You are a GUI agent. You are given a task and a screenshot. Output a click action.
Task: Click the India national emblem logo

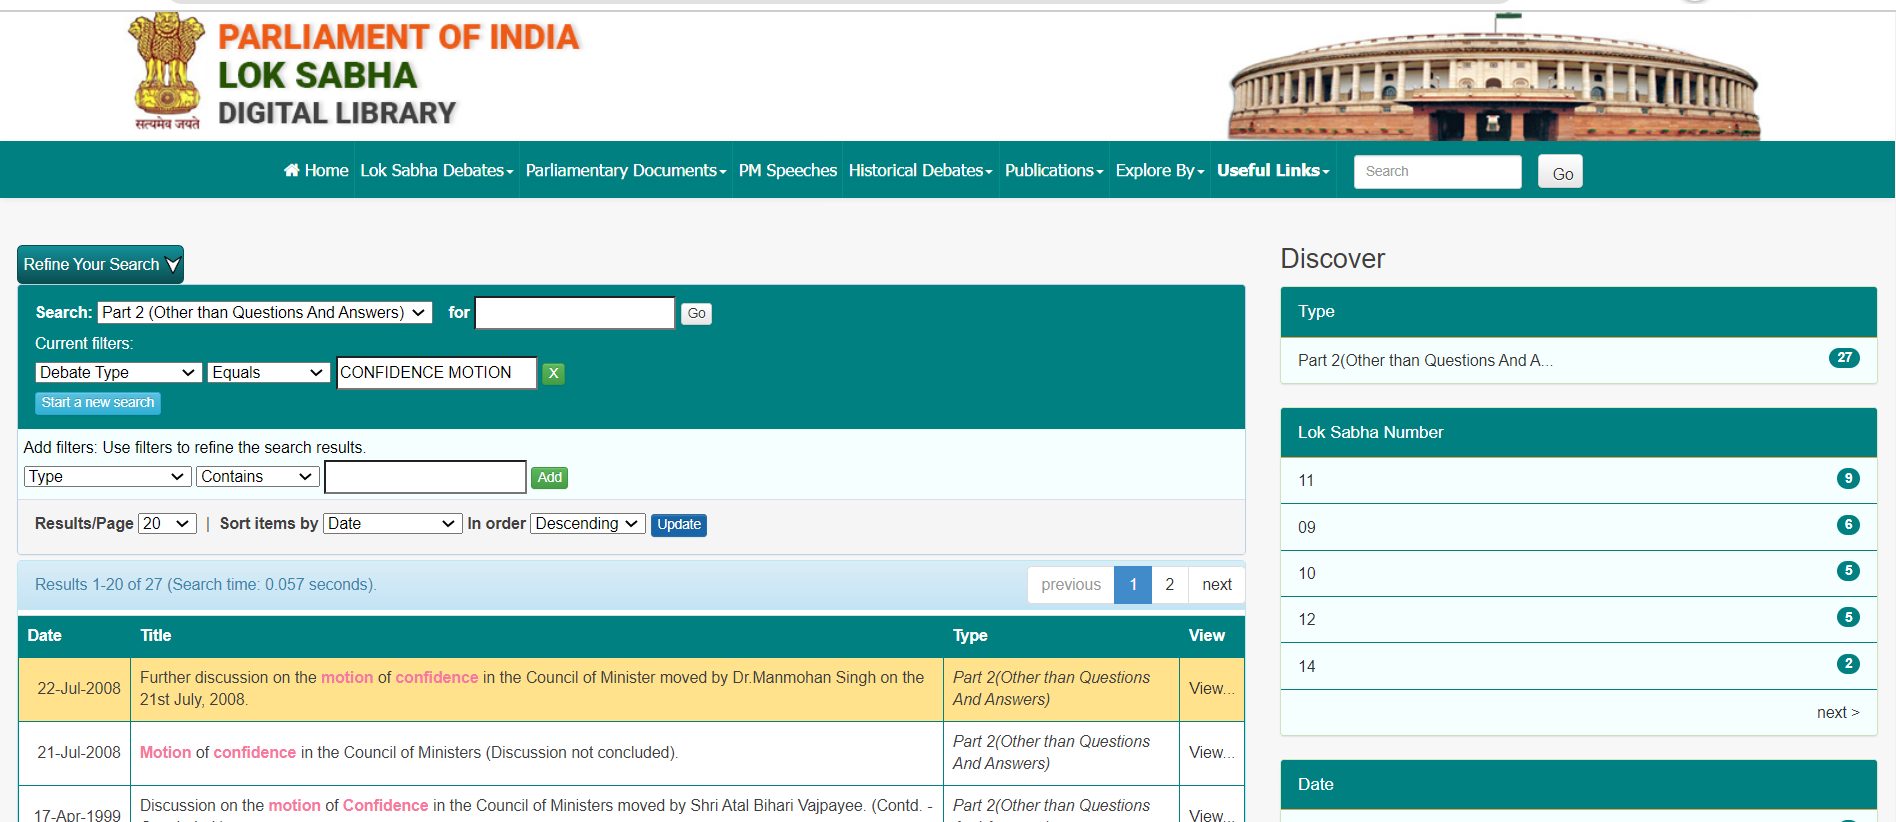166,72
